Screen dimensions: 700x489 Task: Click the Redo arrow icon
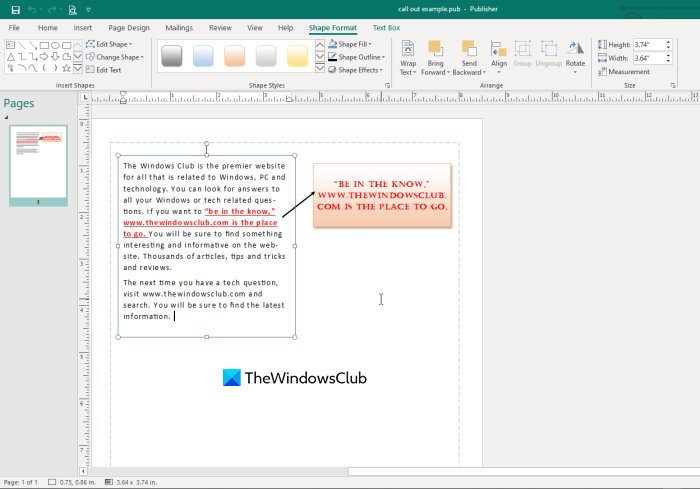pyautogui.click(x=51, y=9)
